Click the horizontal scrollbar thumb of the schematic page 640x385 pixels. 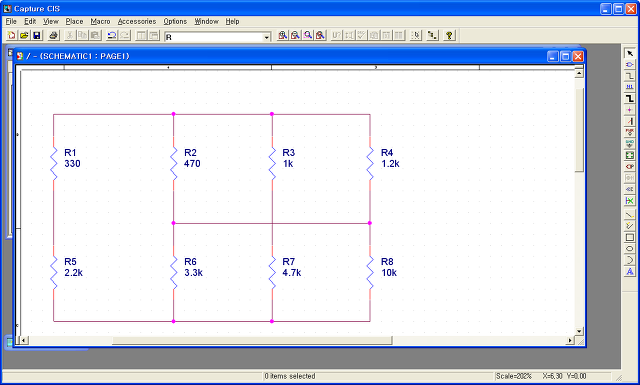click(x=252, y=340)
